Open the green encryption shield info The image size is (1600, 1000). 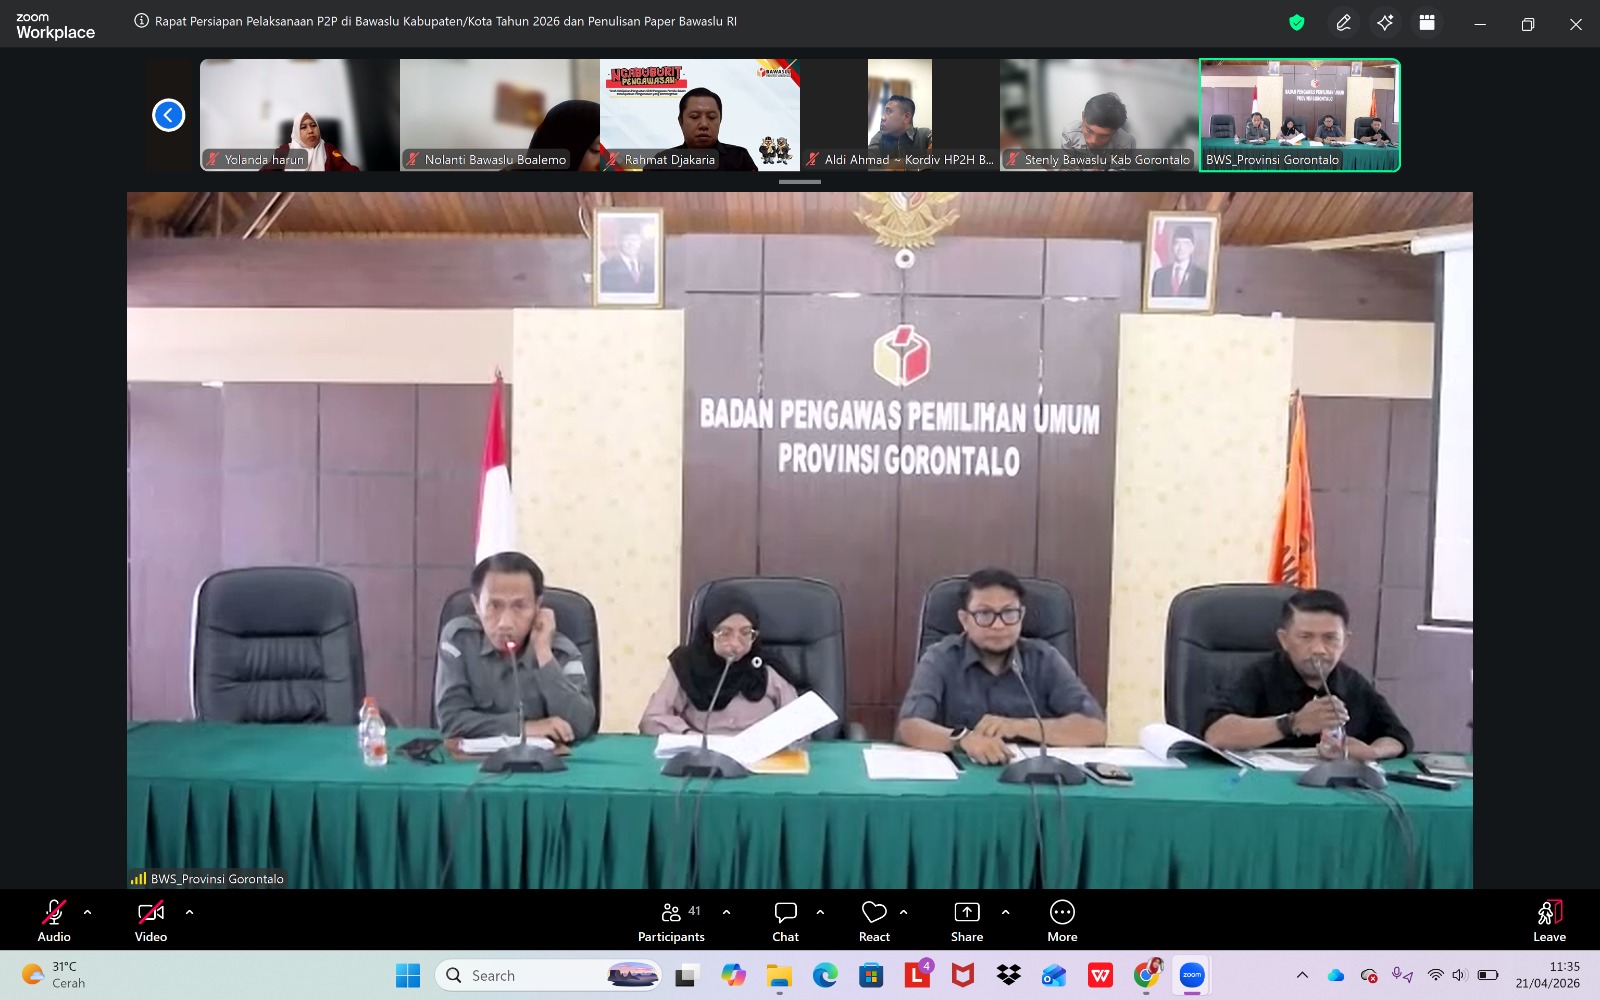pos(1297,22)
